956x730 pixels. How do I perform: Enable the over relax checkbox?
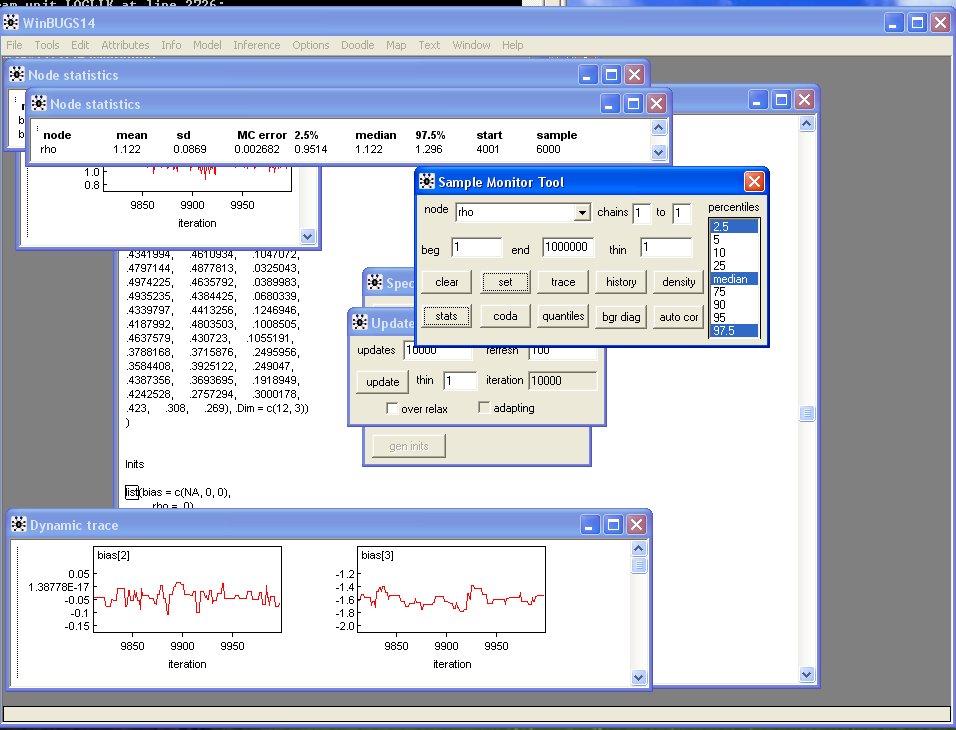(393, 408)
